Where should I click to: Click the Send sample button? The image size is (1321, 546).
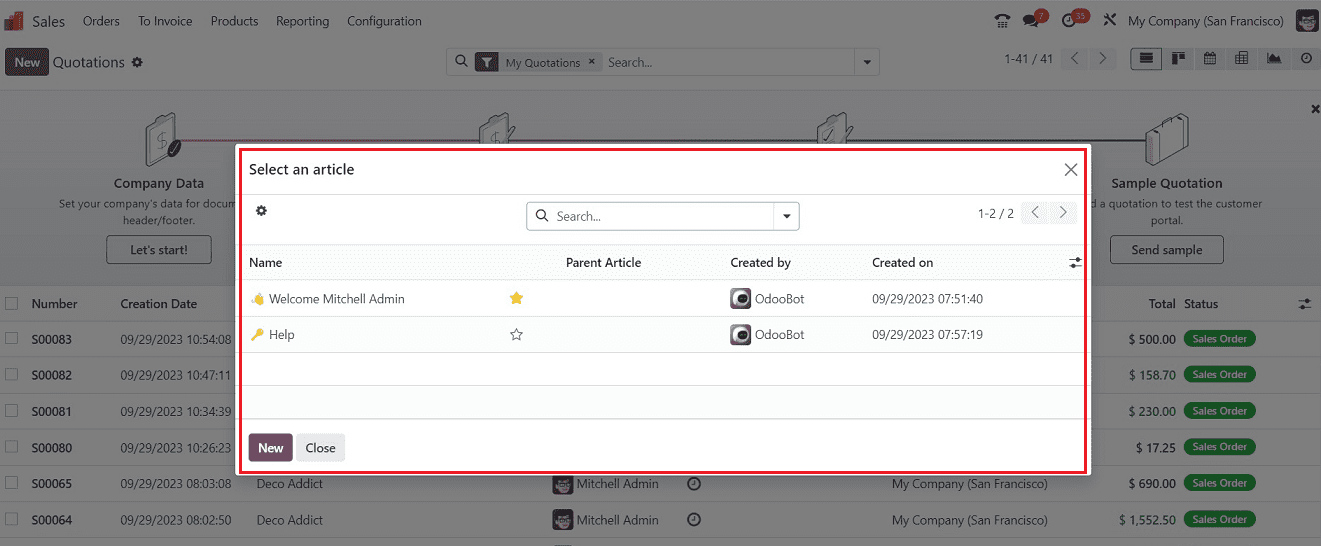1166,250
